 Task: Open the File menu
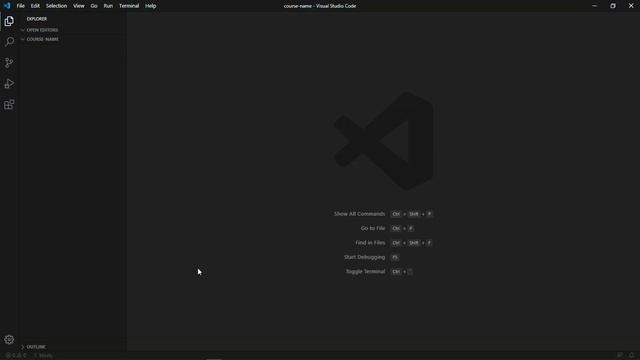click(20, 6)
